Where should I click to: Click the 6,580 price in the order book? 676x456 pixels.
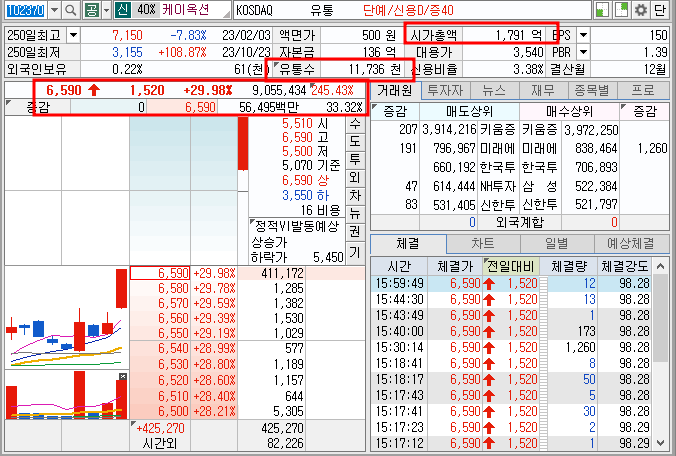[x=173, y=288]
